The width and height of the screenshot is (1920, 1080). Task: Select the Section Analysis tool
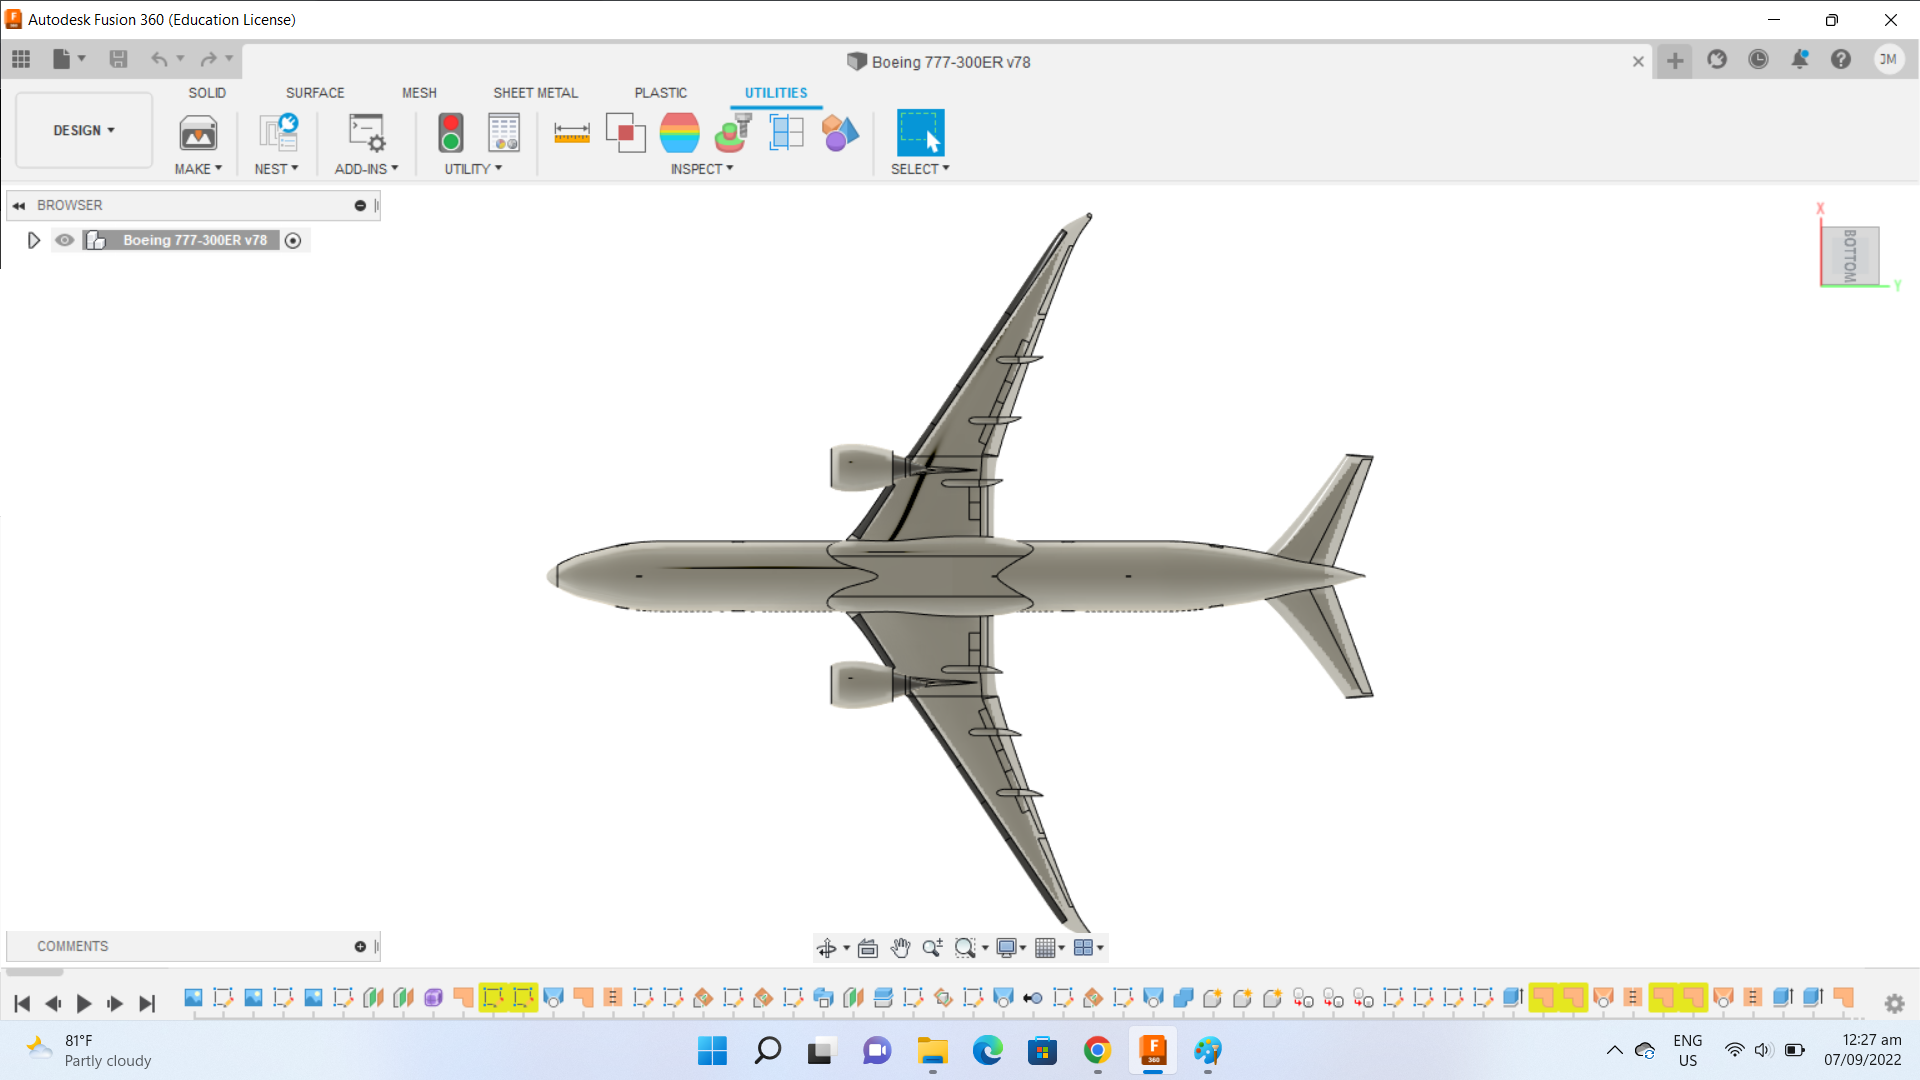[787, 133]
